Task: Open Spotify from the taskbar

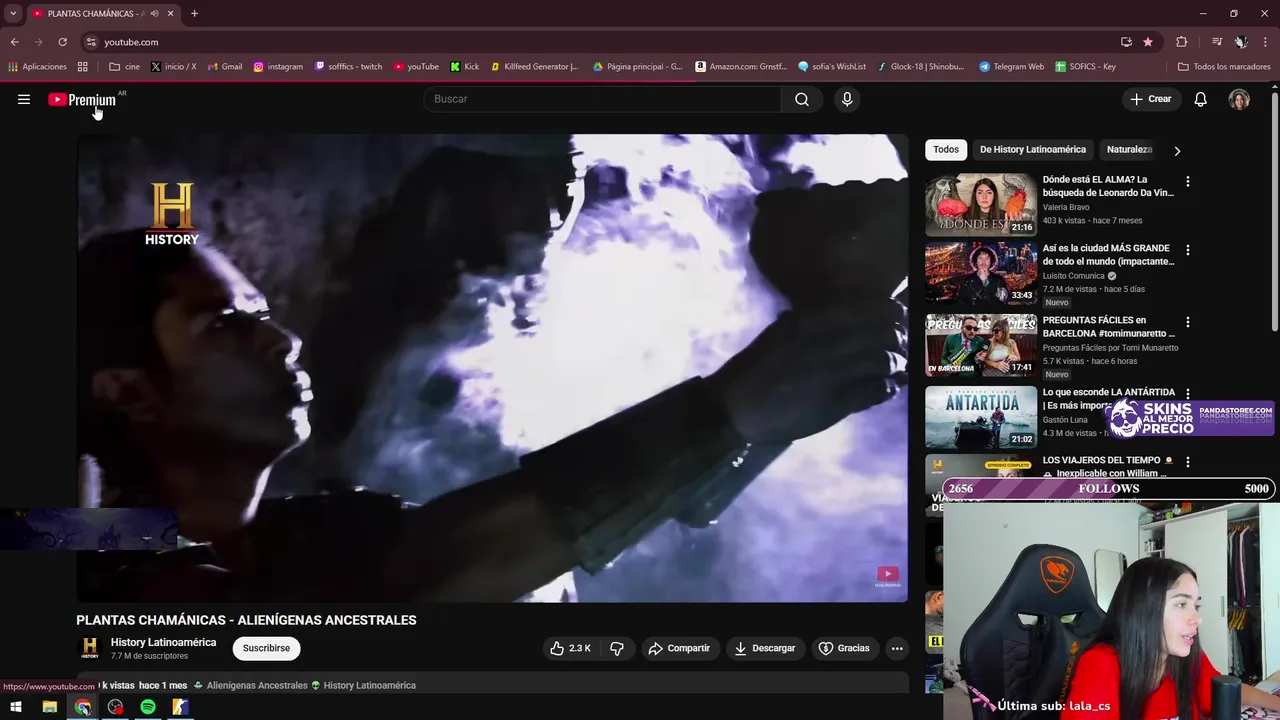Action: [x=148, y=707]
